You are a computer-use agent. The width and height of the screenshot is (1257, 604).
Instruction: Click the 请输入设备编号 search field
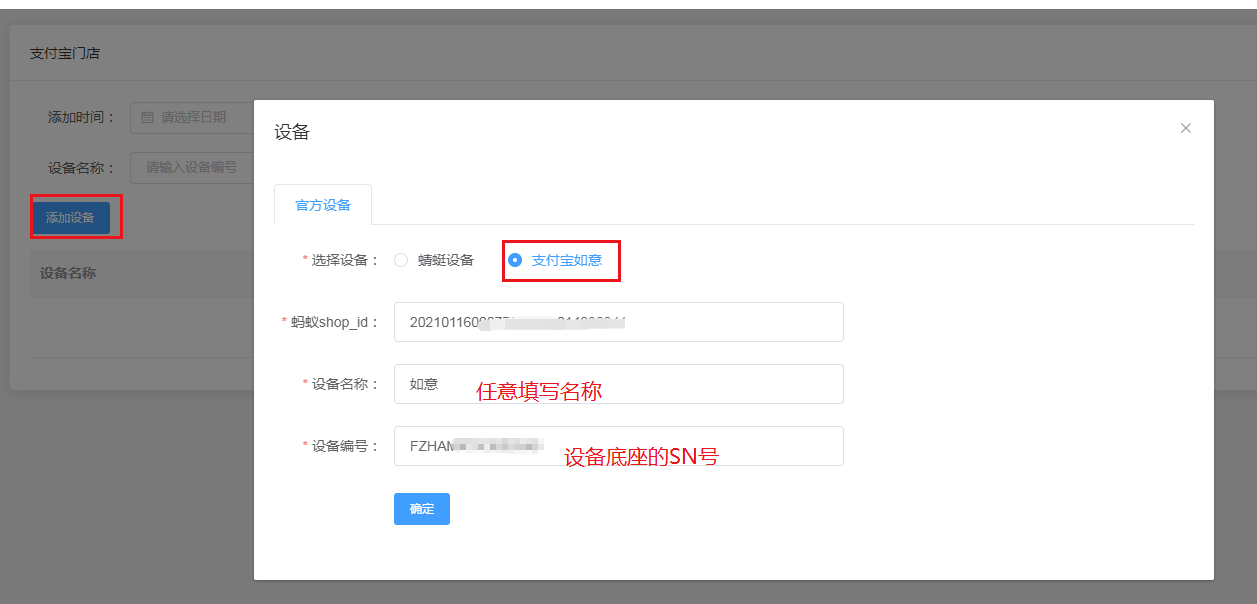(x=192, y=167)
